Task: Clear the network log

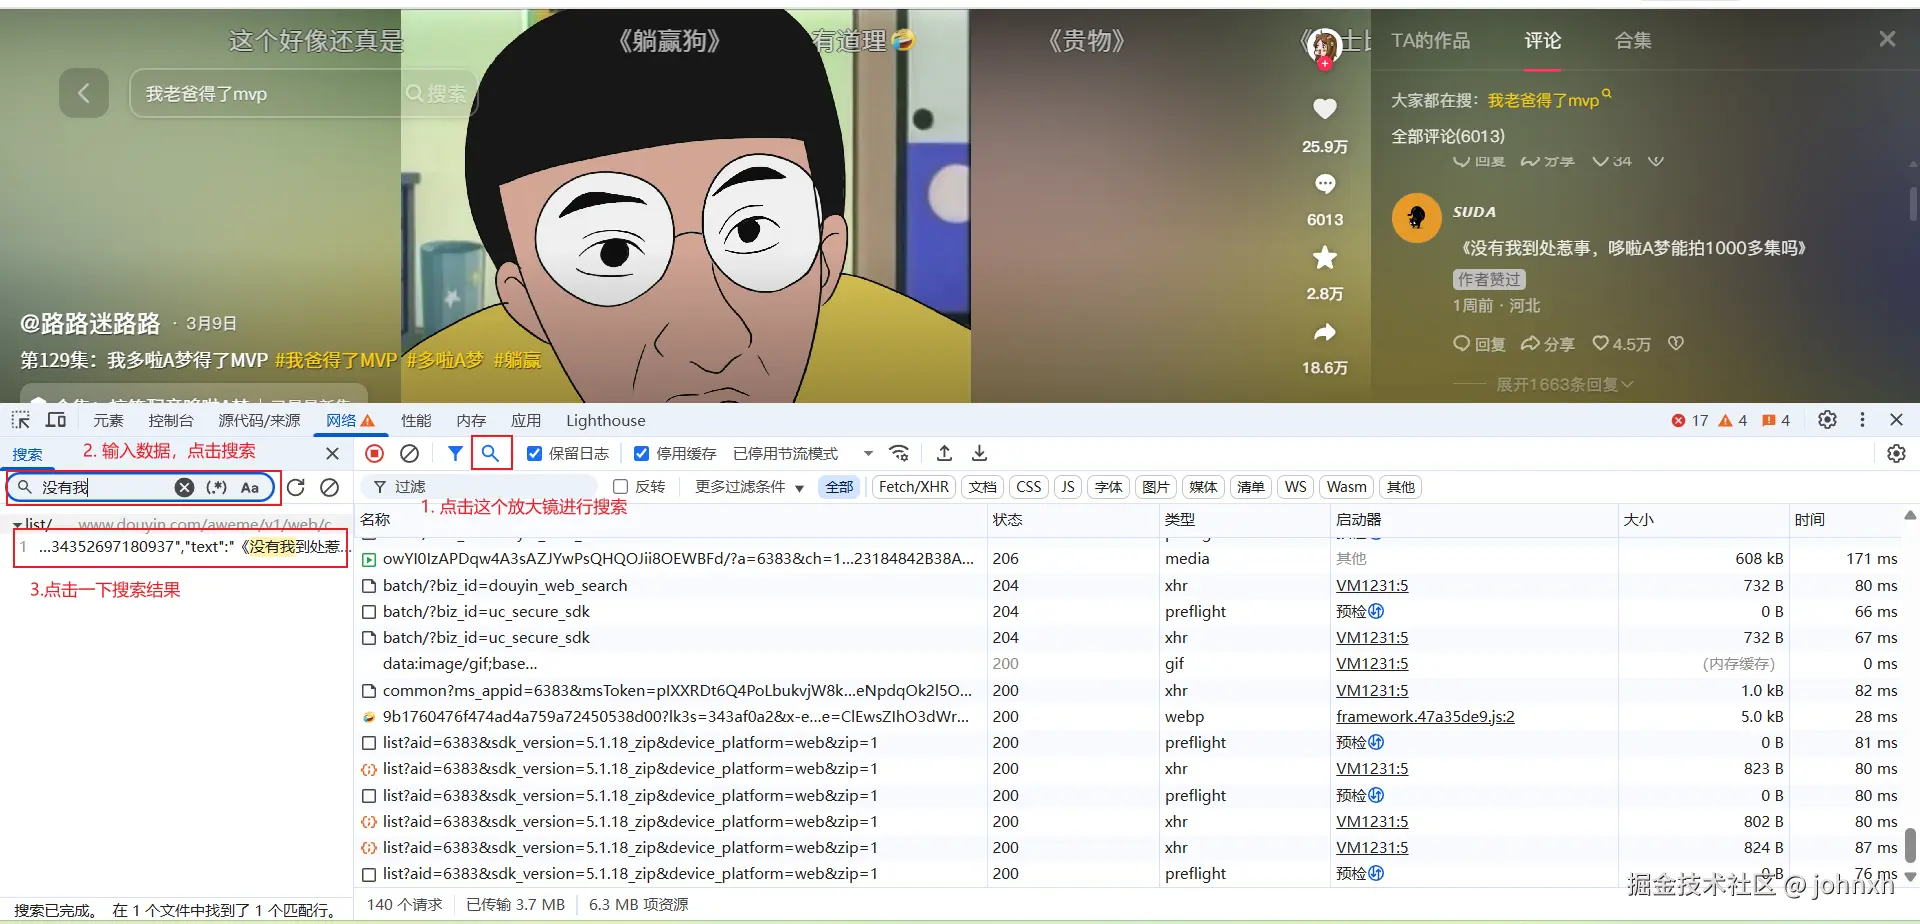Action: (409, 454)
